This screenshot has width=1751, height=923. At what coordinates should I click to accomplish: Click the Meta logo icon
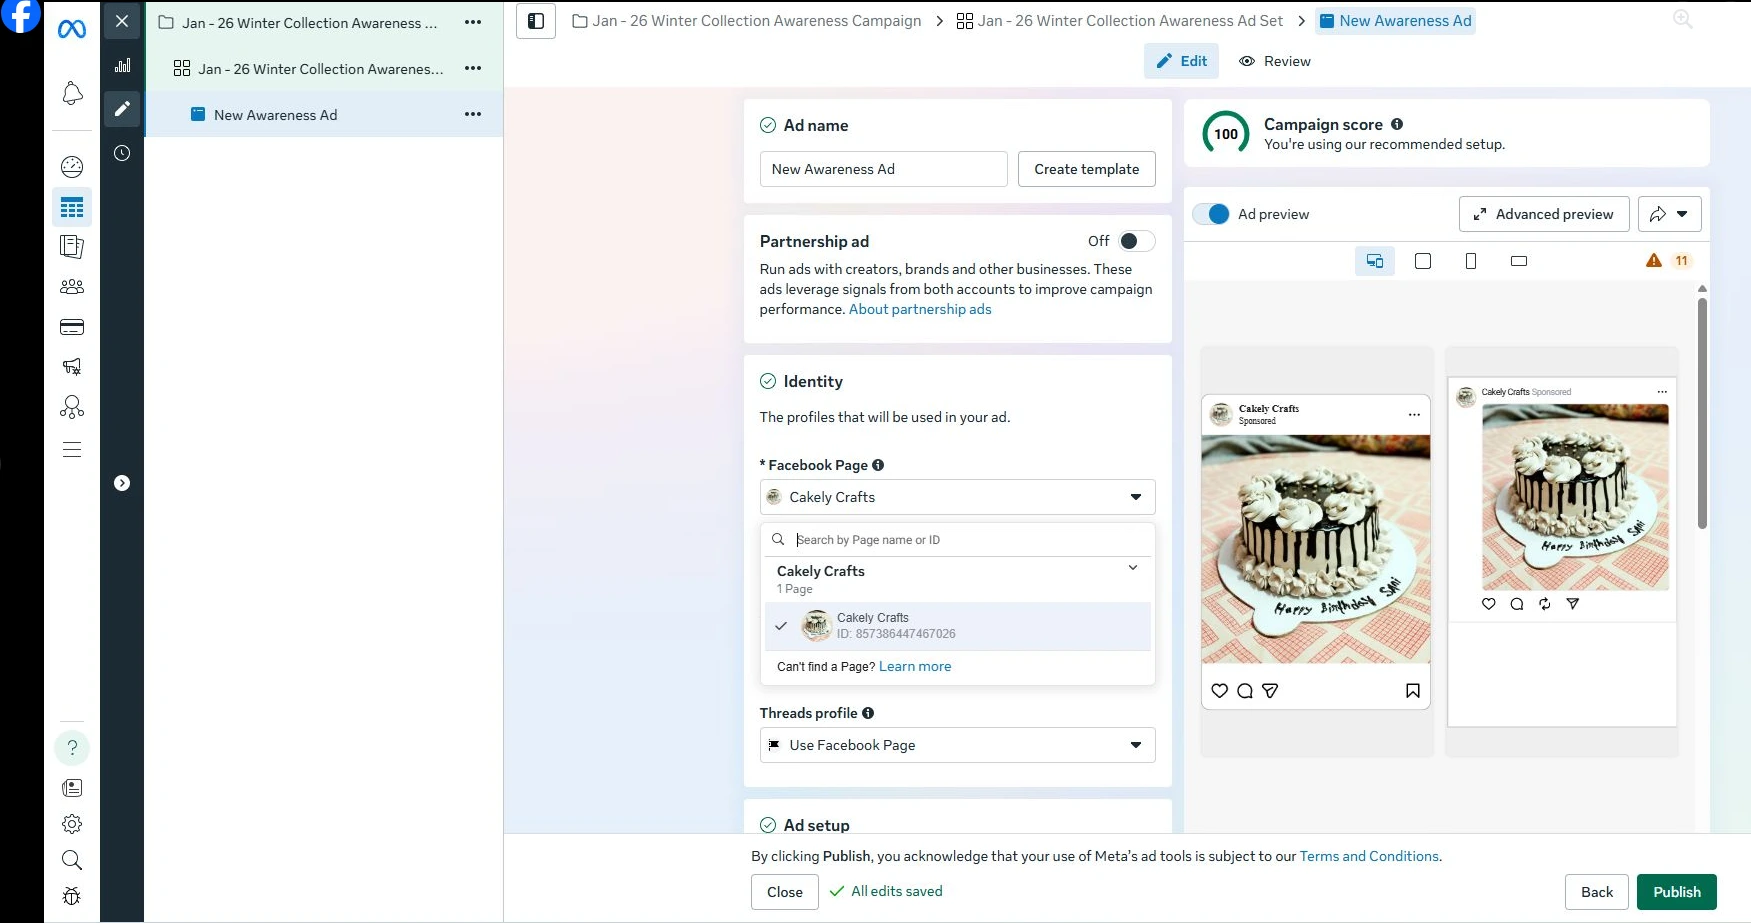pyautogui.click(x=72, y=30)
